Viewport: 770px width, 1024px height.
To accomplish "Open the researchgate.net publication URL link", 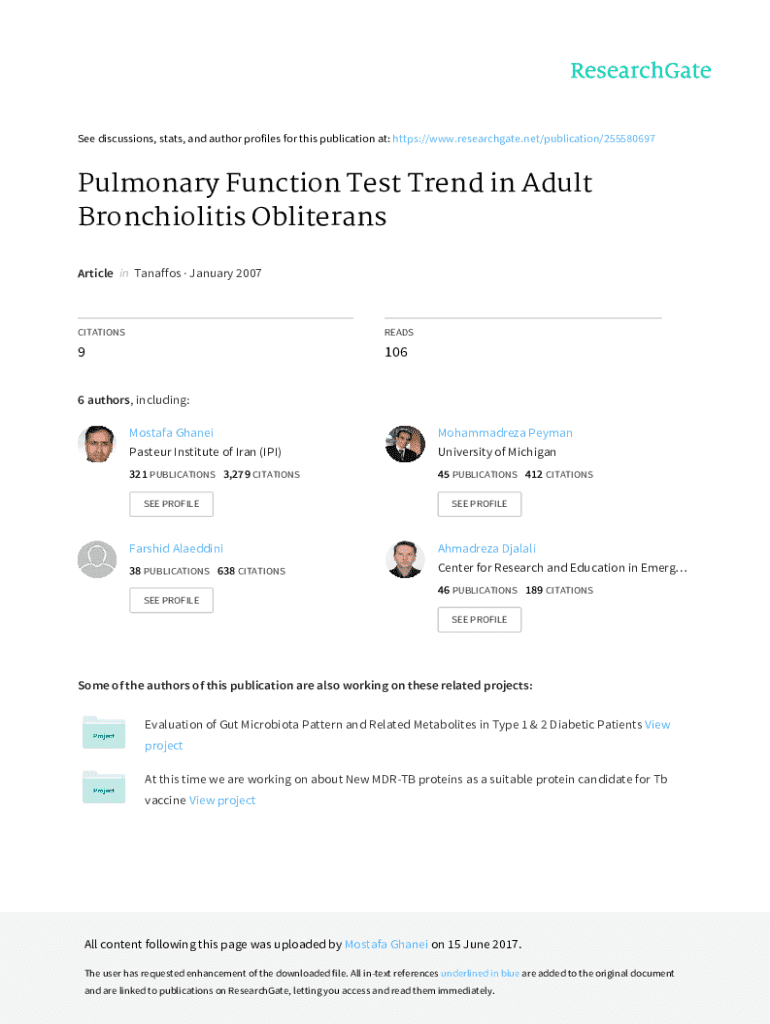I will 524,139.
